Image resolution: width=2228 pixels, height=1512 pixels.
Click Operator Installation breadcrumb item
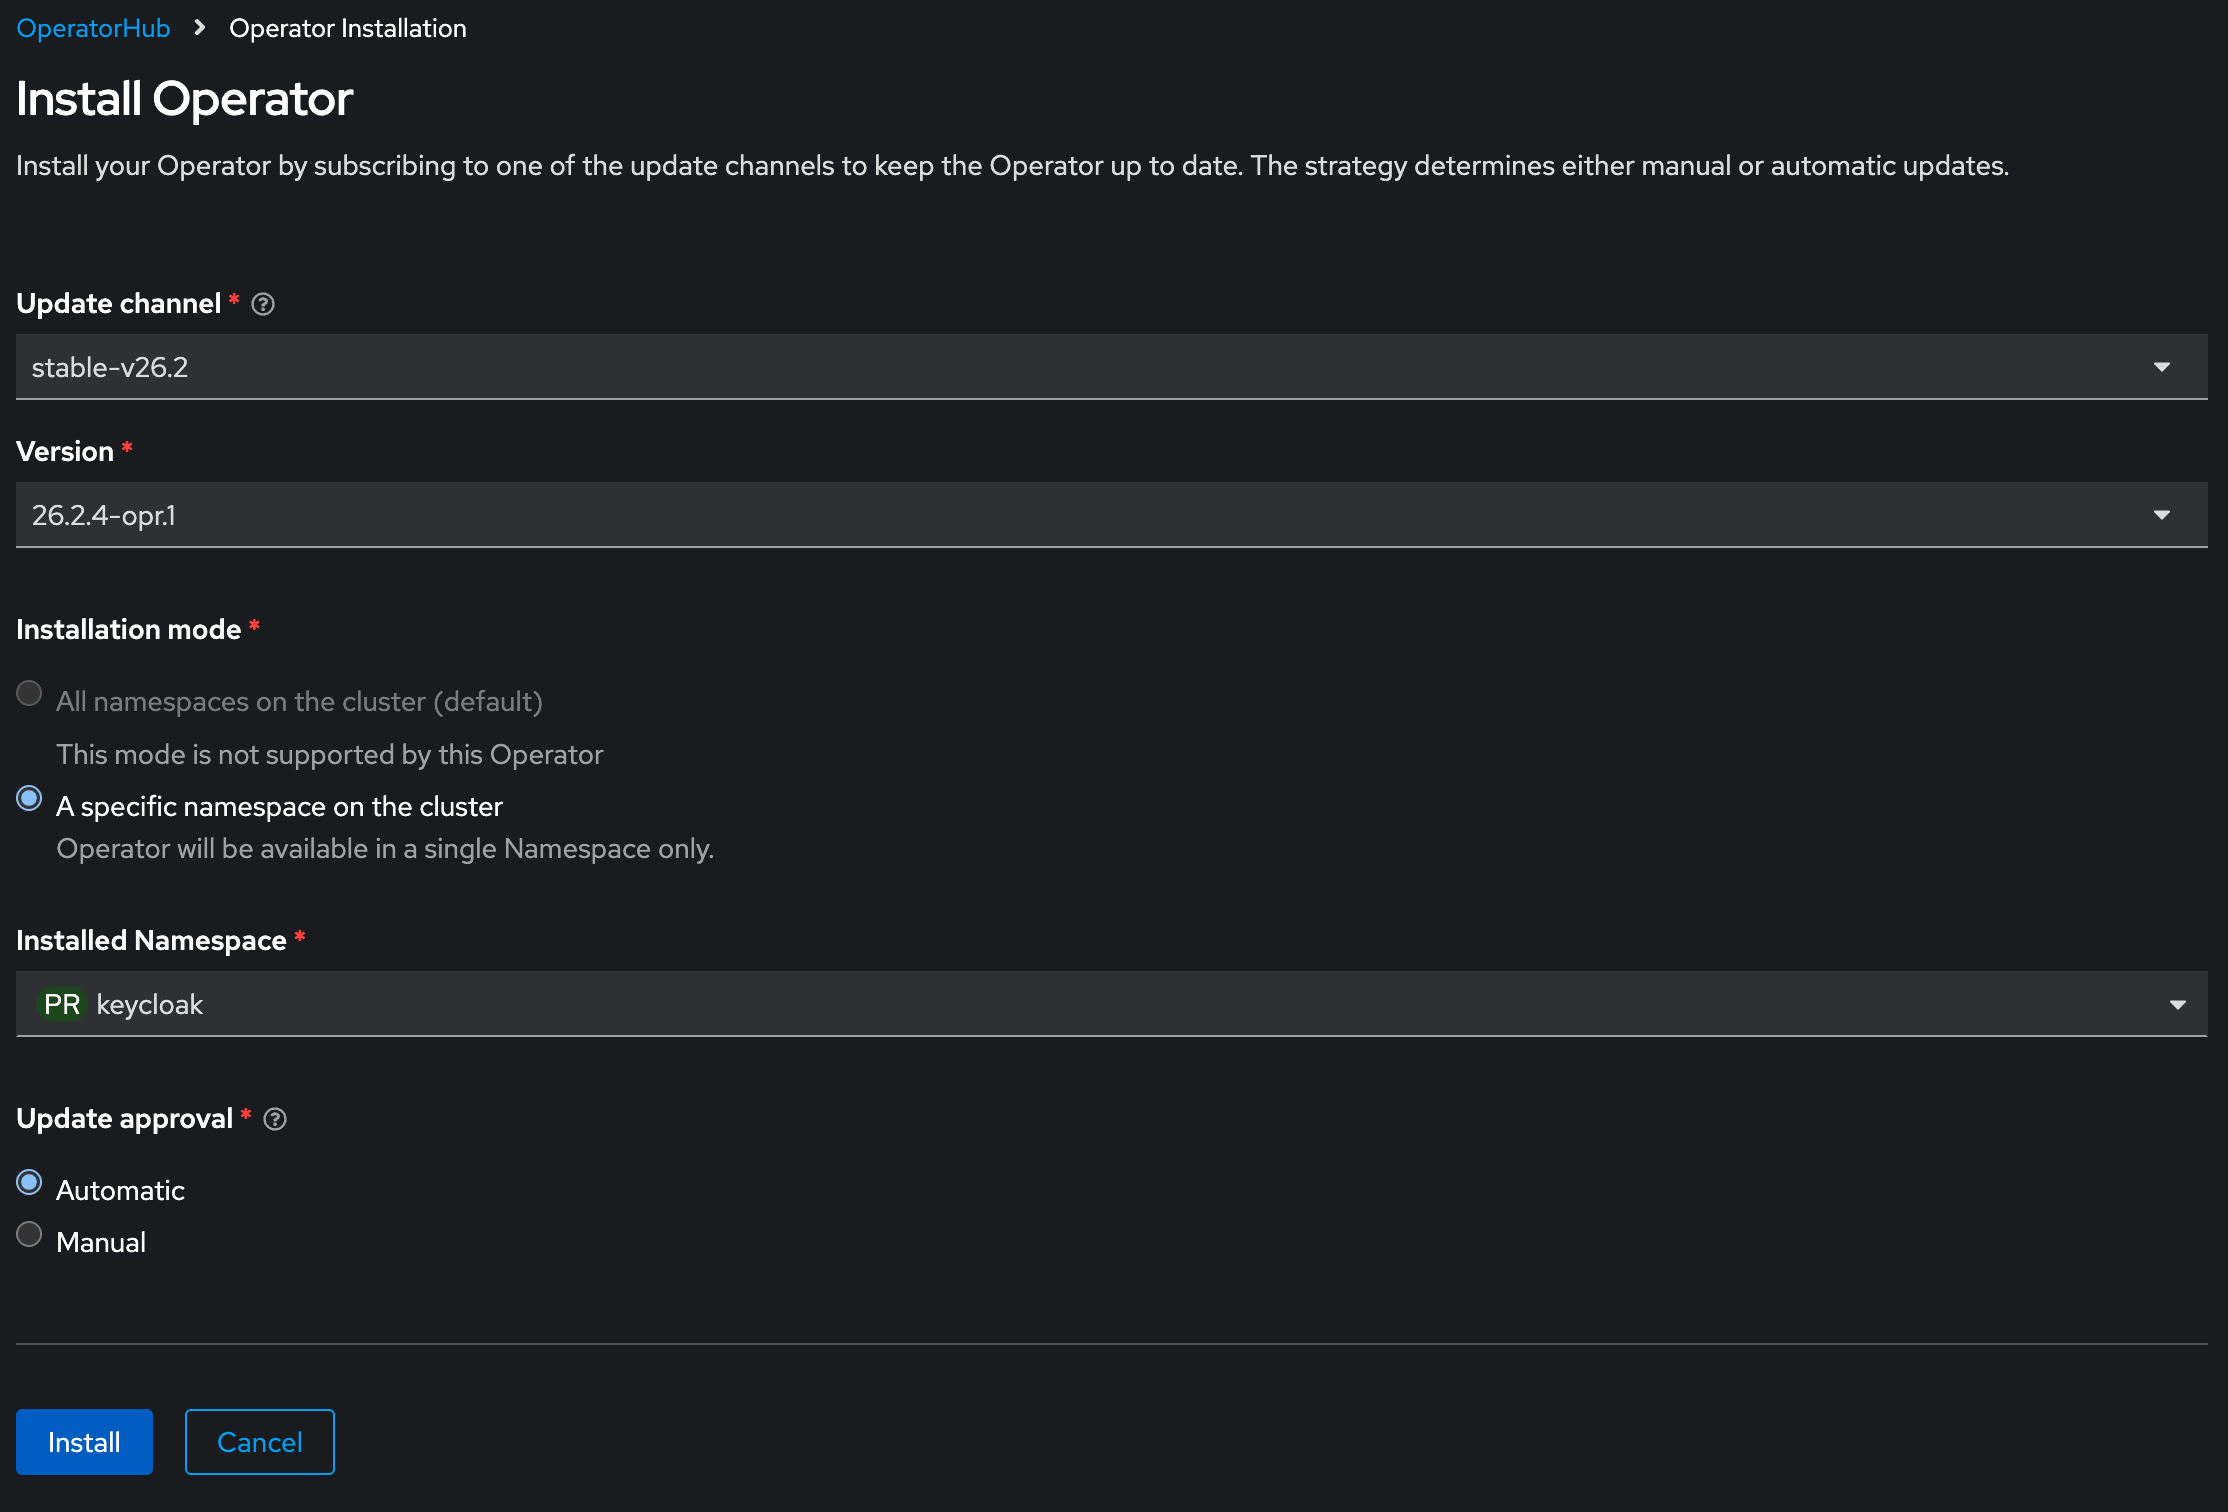347,28
